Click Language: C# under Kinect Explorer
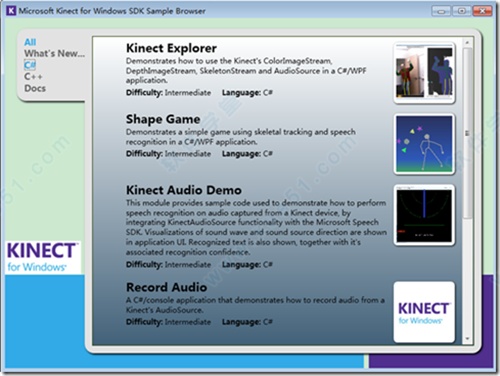Viewport: 500px width, 376px height. [x=247, y=93]
